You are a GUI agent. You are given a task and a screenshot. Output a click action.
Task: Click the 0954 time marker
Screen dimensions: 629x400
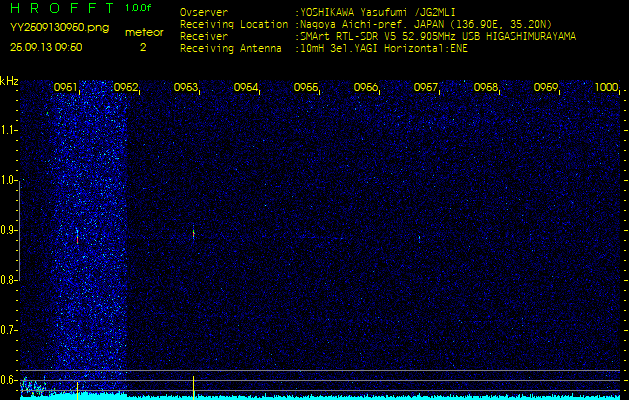click(x=246, y=87)
